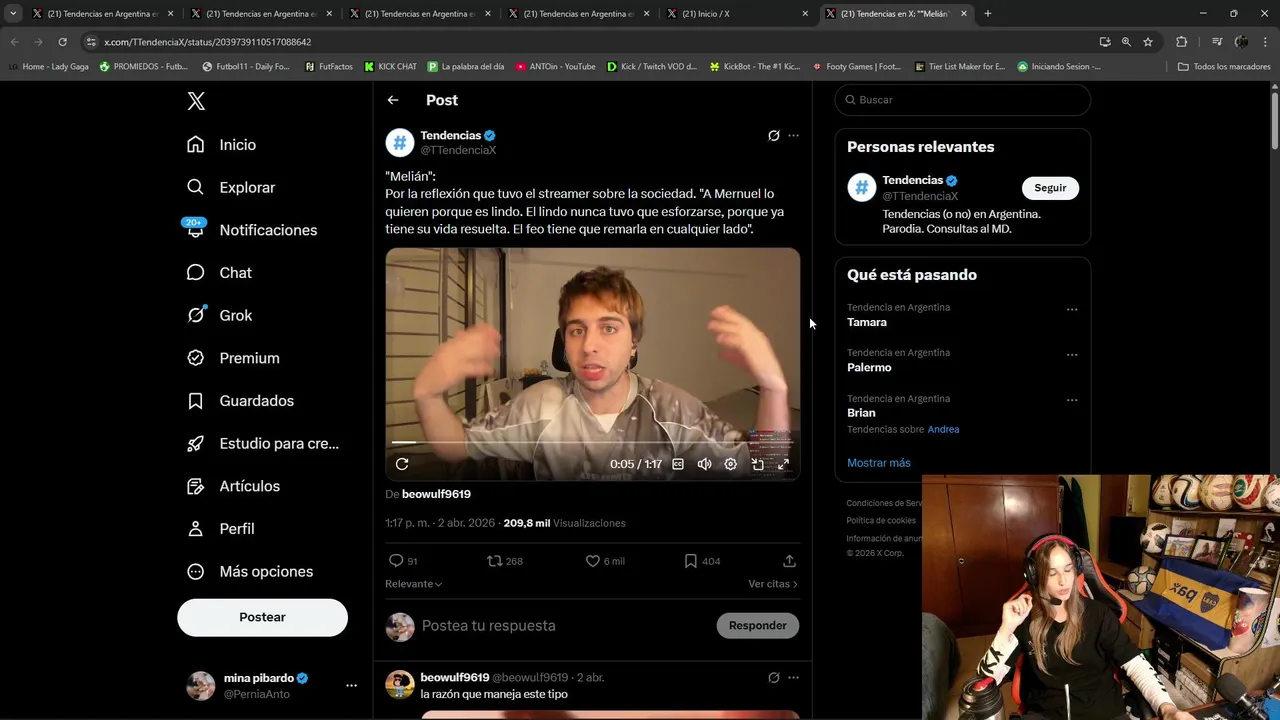Open Tendencias avatar on post
Viewport: 1280px width, 720px height.
coord(400,143)
